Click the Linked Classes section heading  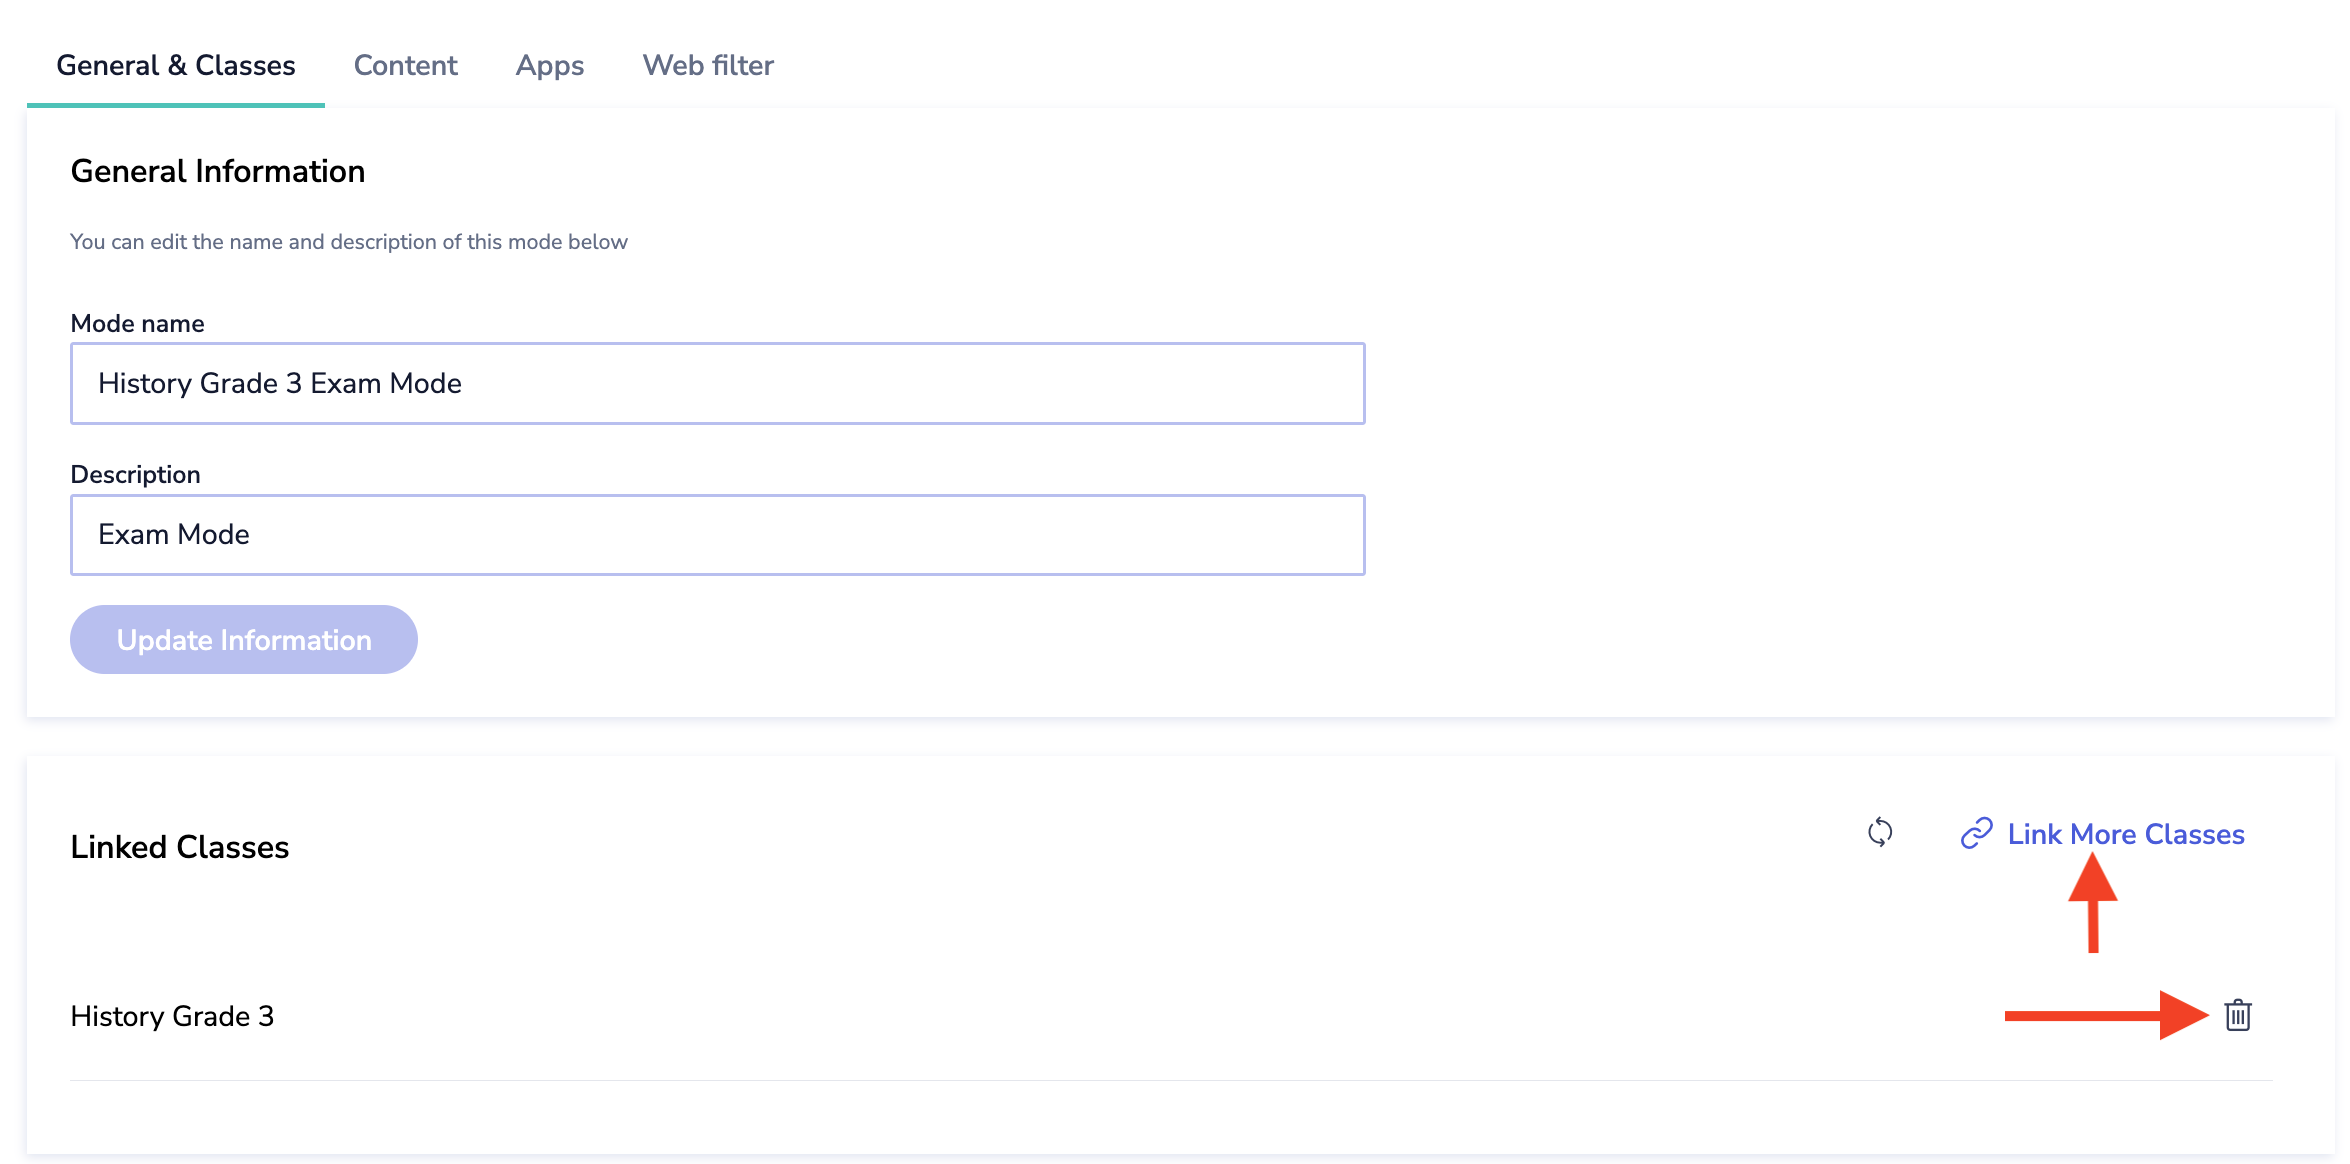pyautogui.click(x=179, y=847)
